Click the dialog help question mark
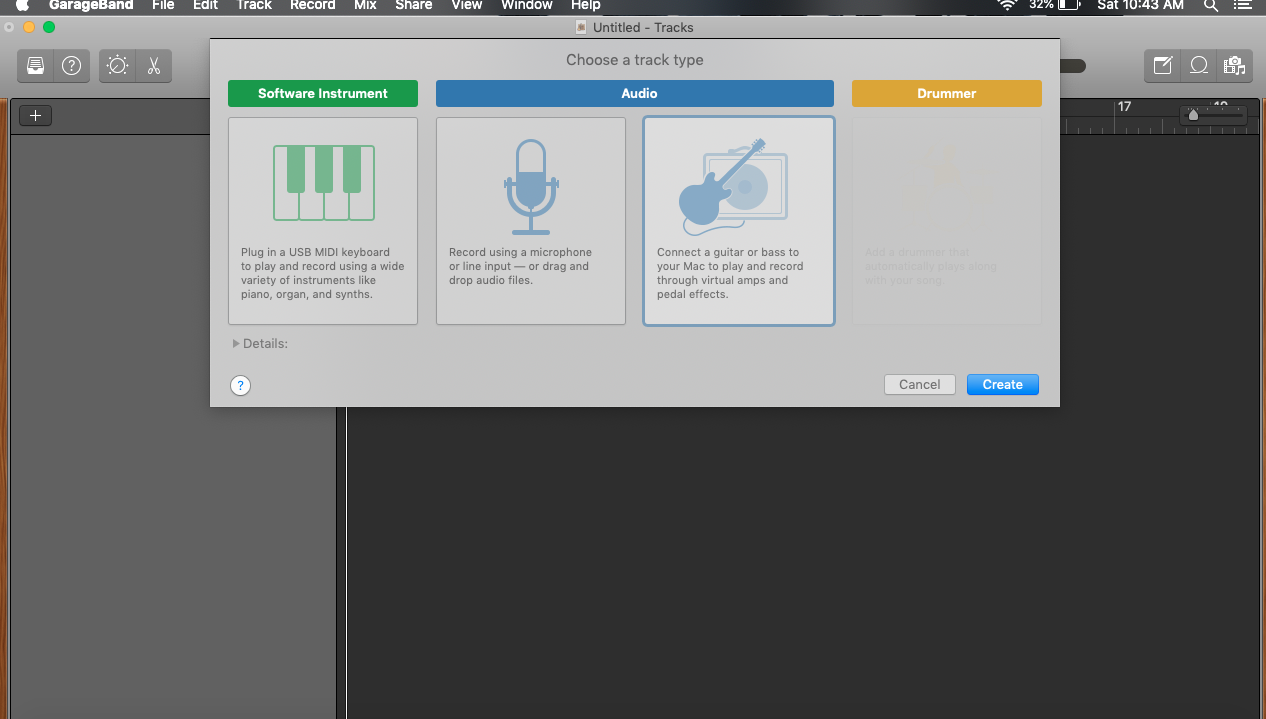 pos(240,385)
